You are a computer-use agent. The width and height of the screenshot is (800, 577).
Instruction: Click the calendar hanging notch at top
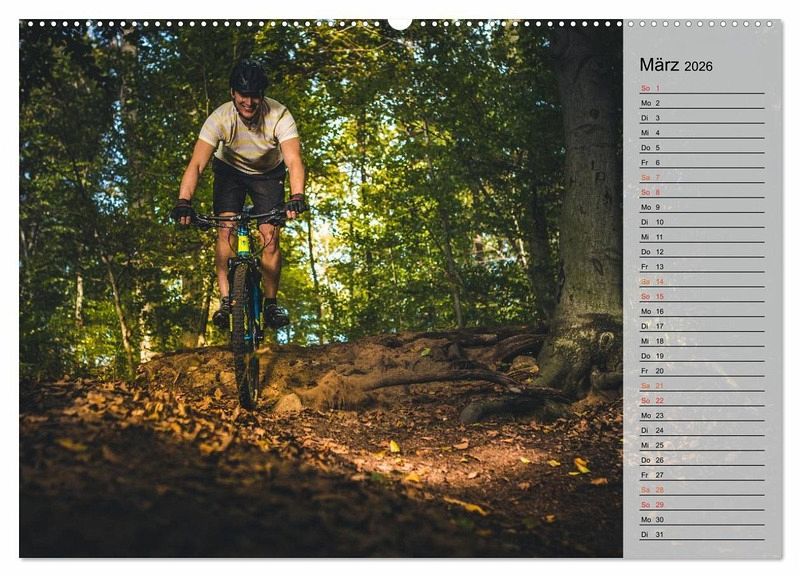pos(400,24)
